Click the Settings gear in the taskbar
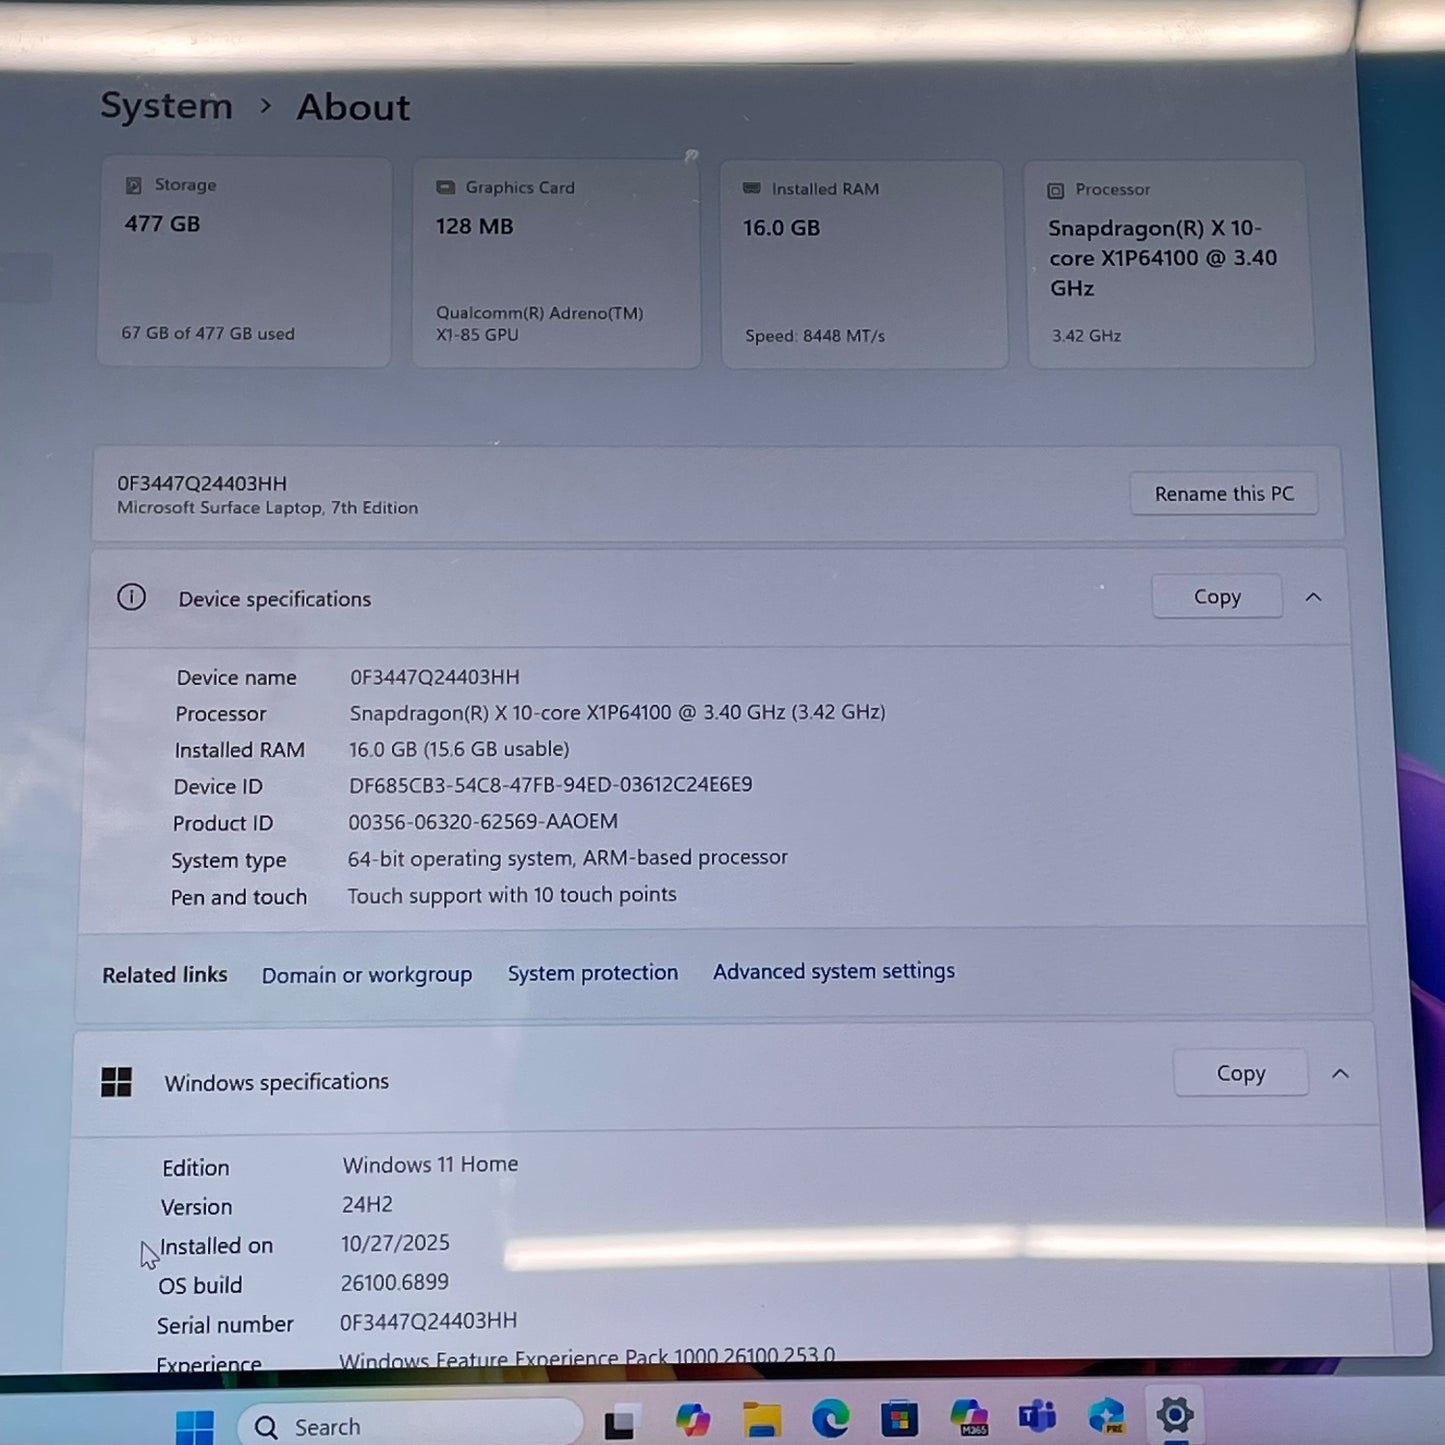1445x1445 pixels. pyautogui.click(x=1174, y=1415)
